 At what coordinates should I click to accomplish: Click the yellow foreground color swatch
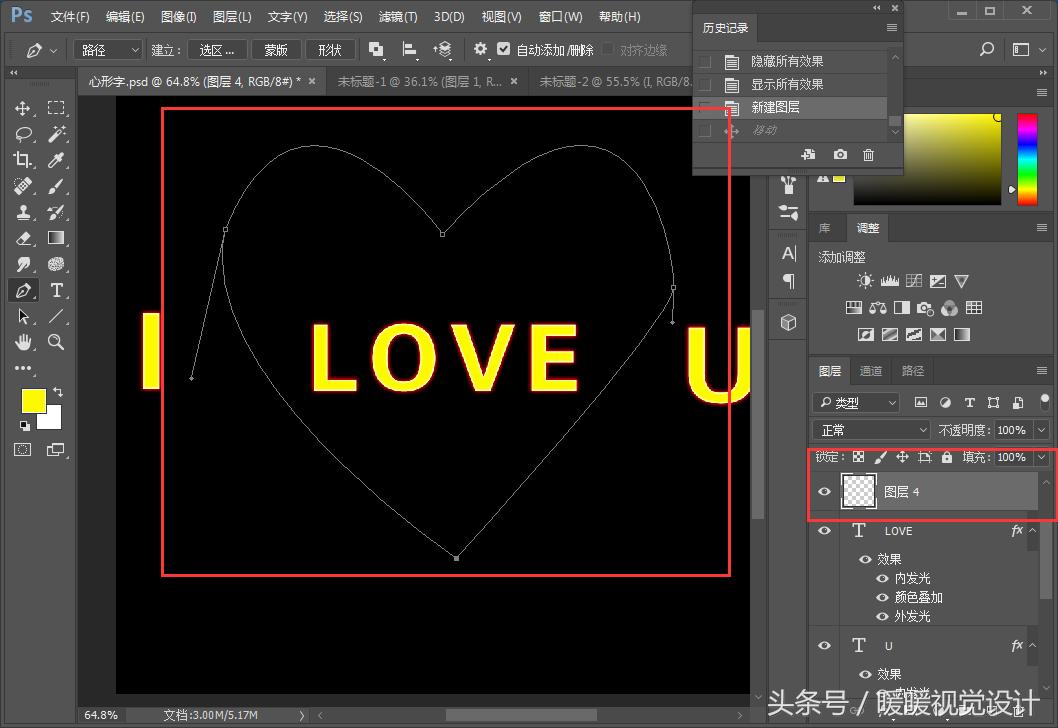[33, 400]
